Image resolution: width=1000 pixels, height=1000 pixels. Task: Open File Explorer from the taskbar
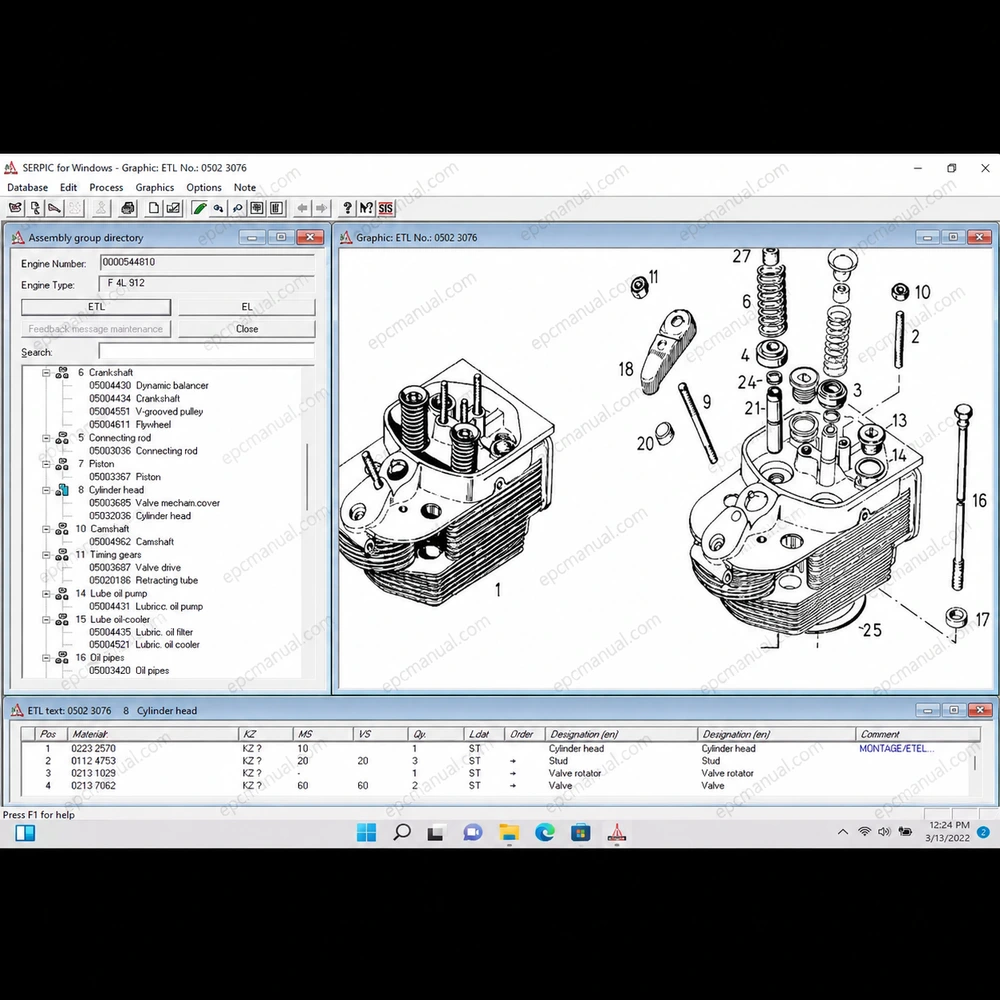[x=509, y=832]
